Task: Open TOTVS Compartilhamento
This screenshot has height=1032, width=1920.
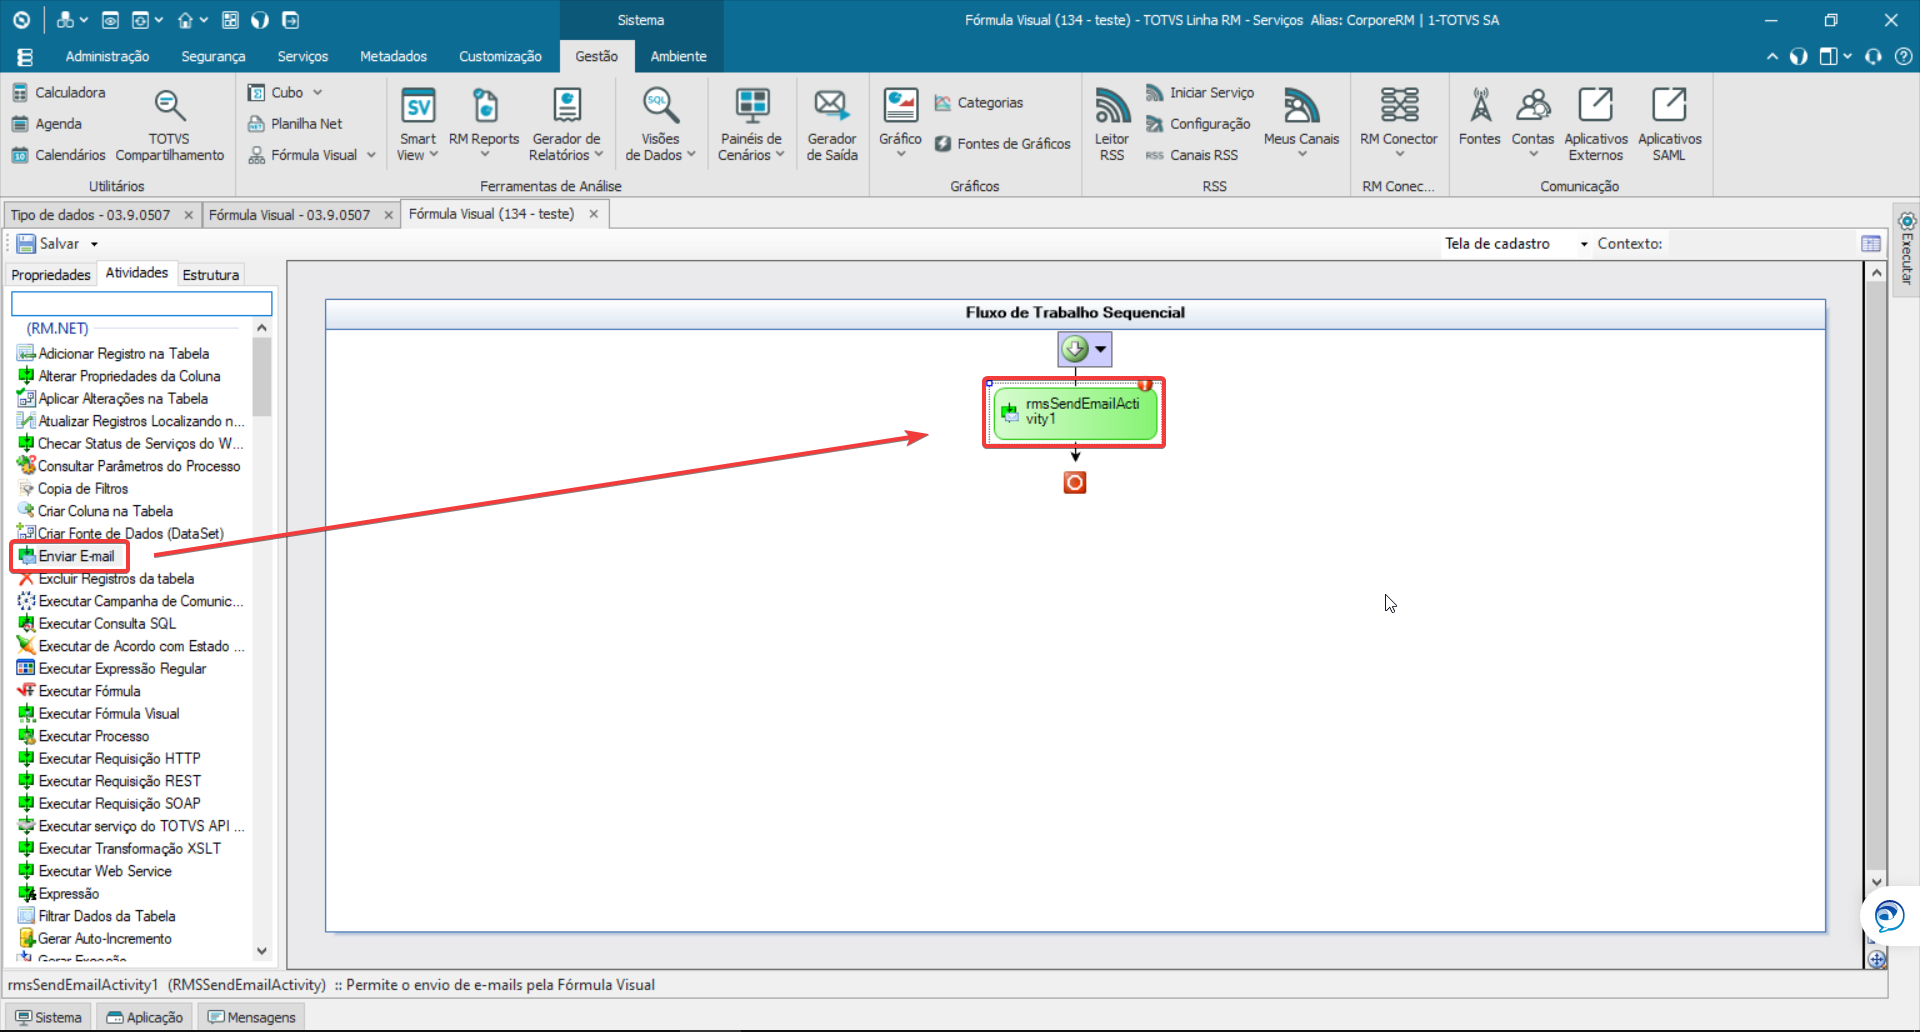Action: point(169,125)
